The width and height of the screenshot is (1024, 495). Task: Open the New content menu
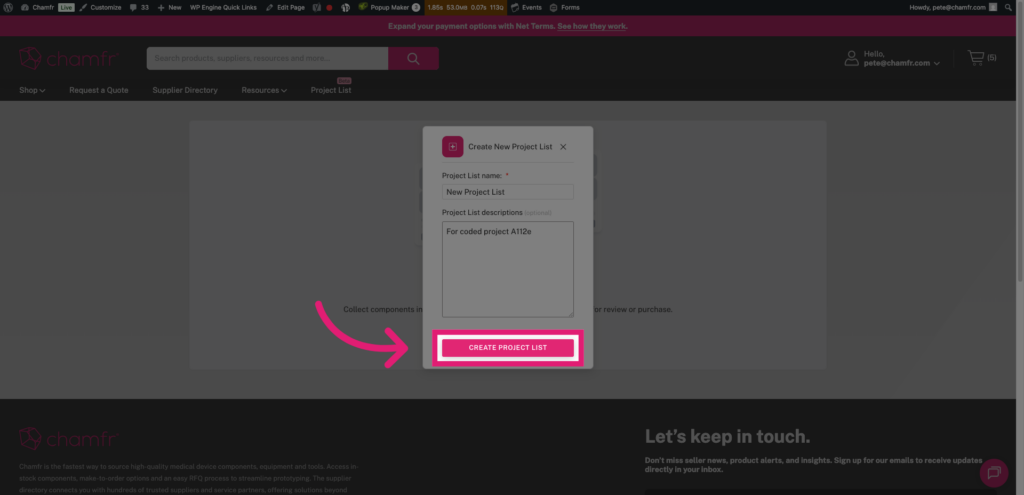tap(169, 7)
